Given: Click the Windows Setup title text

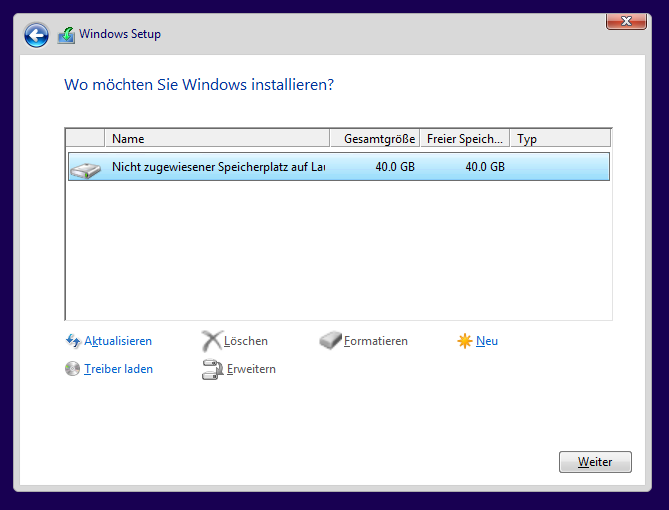Looking at the screenshot, I should [120, 34].
